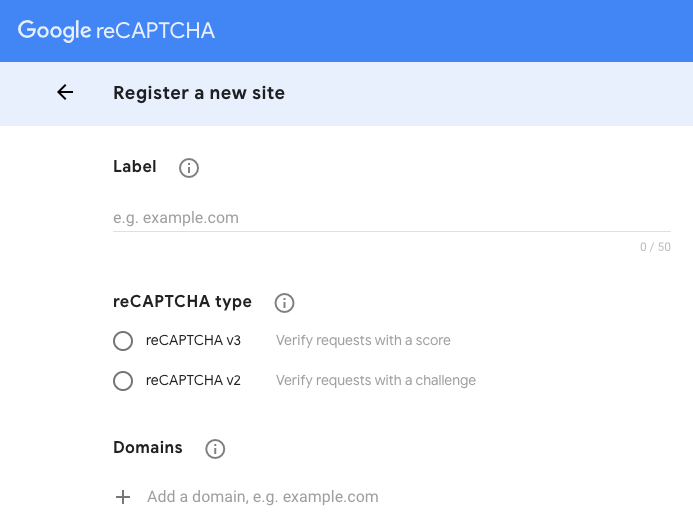Click "Verify requests with a challenge" description
The height and width of the screenshot is (531, 693).
pyautogui.click(x=376, y=380)
